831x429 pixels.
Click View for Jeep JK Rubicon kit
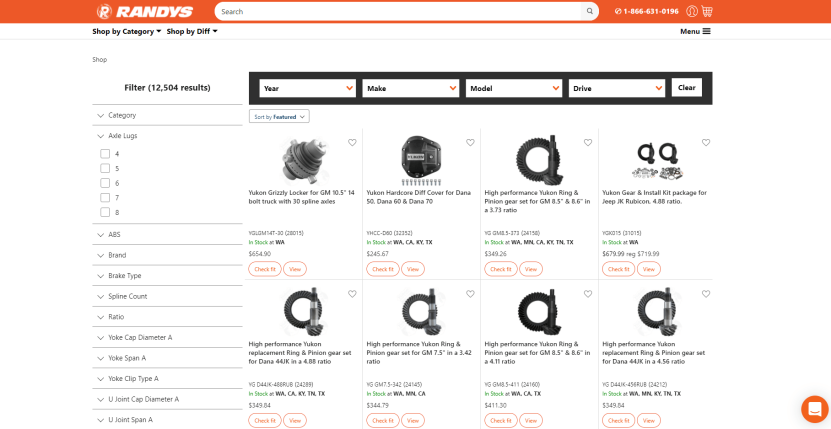(x=649, y=269)
